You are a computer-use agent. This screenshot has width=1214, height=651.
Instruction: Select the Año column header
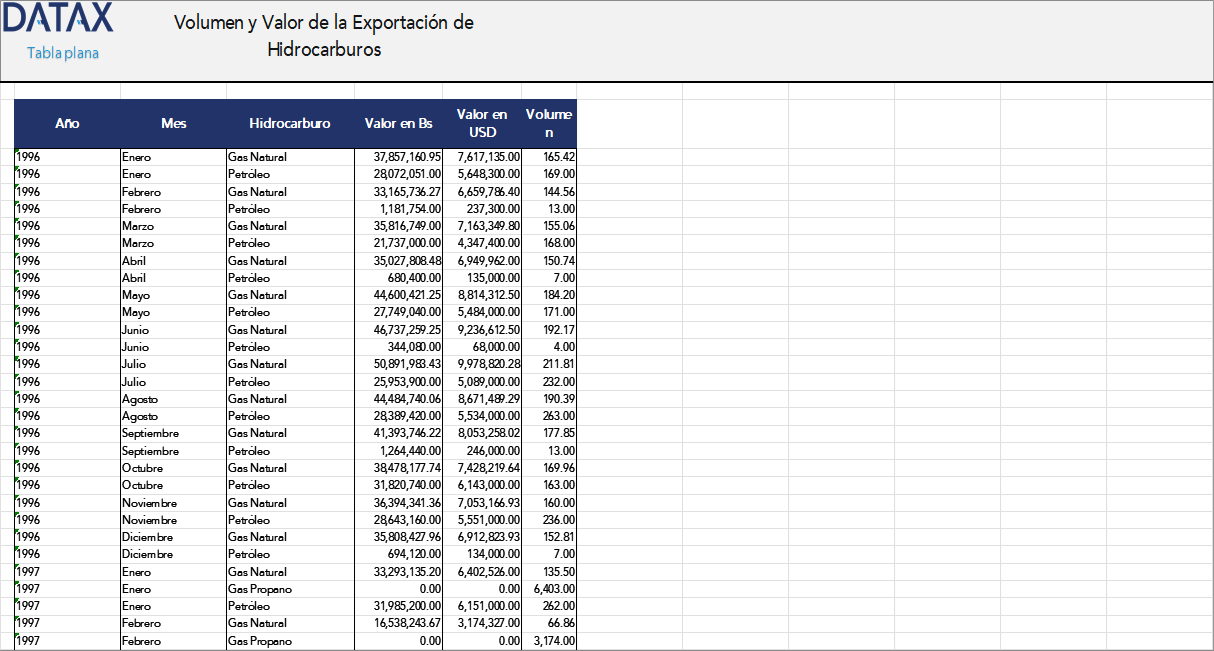(66, 124)
